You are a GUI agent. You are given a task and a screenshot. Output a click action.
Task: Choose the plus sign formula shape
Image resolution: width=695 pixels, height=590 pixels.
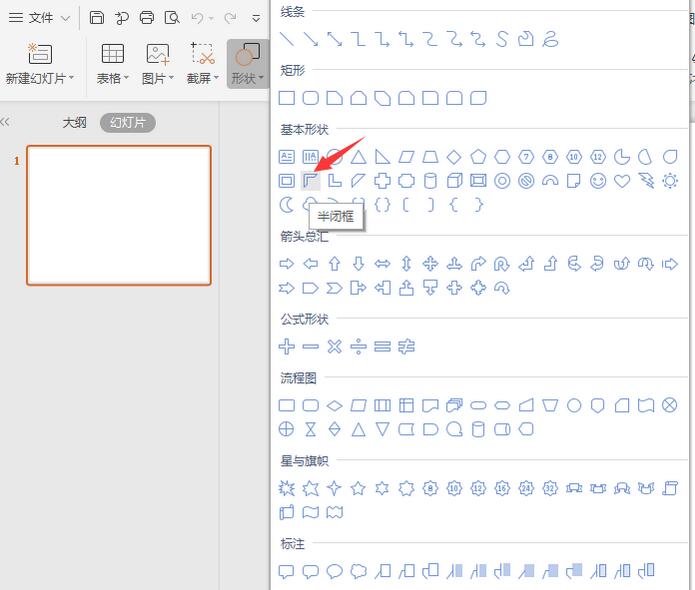(x=286, y=347)
